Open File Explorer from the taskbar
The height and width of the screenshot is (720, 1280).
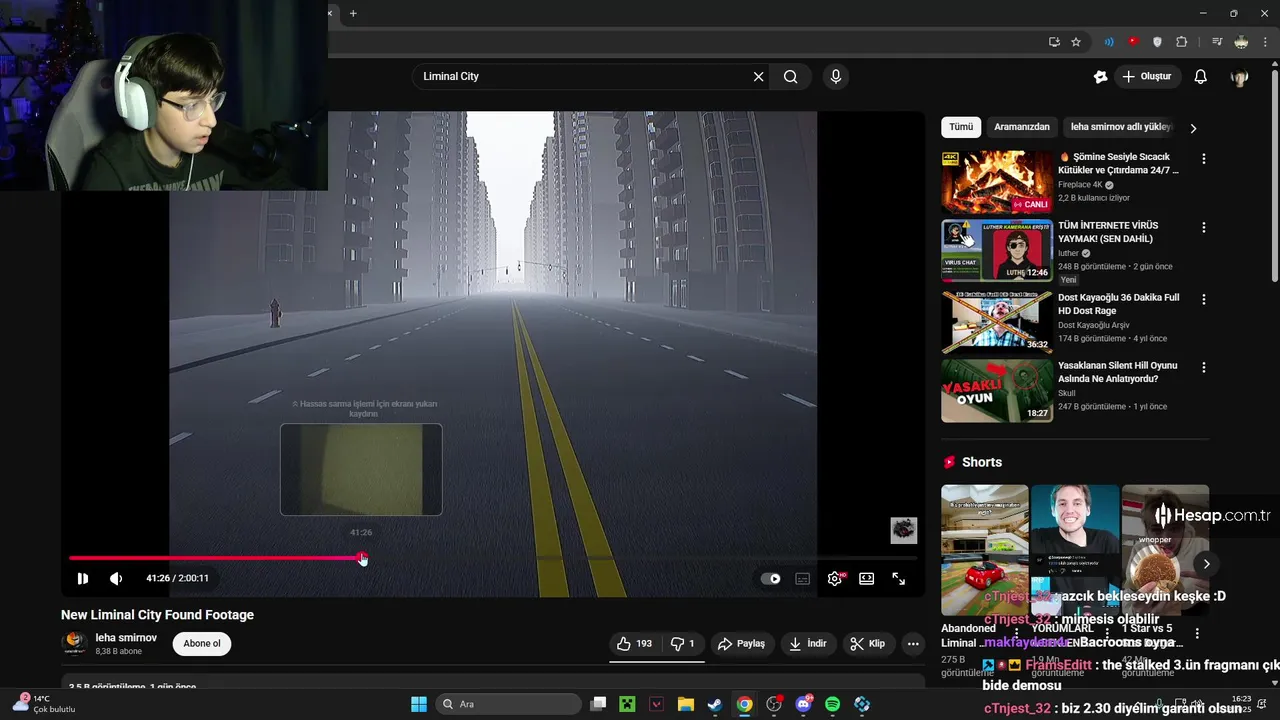[x=686, y=704]
